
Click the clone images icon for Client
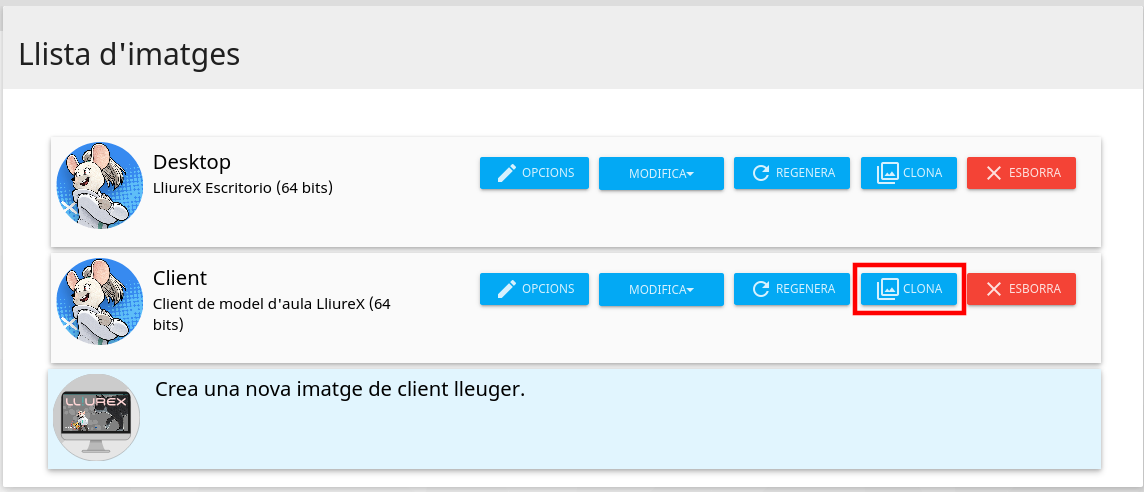click(x=886, y=289)
